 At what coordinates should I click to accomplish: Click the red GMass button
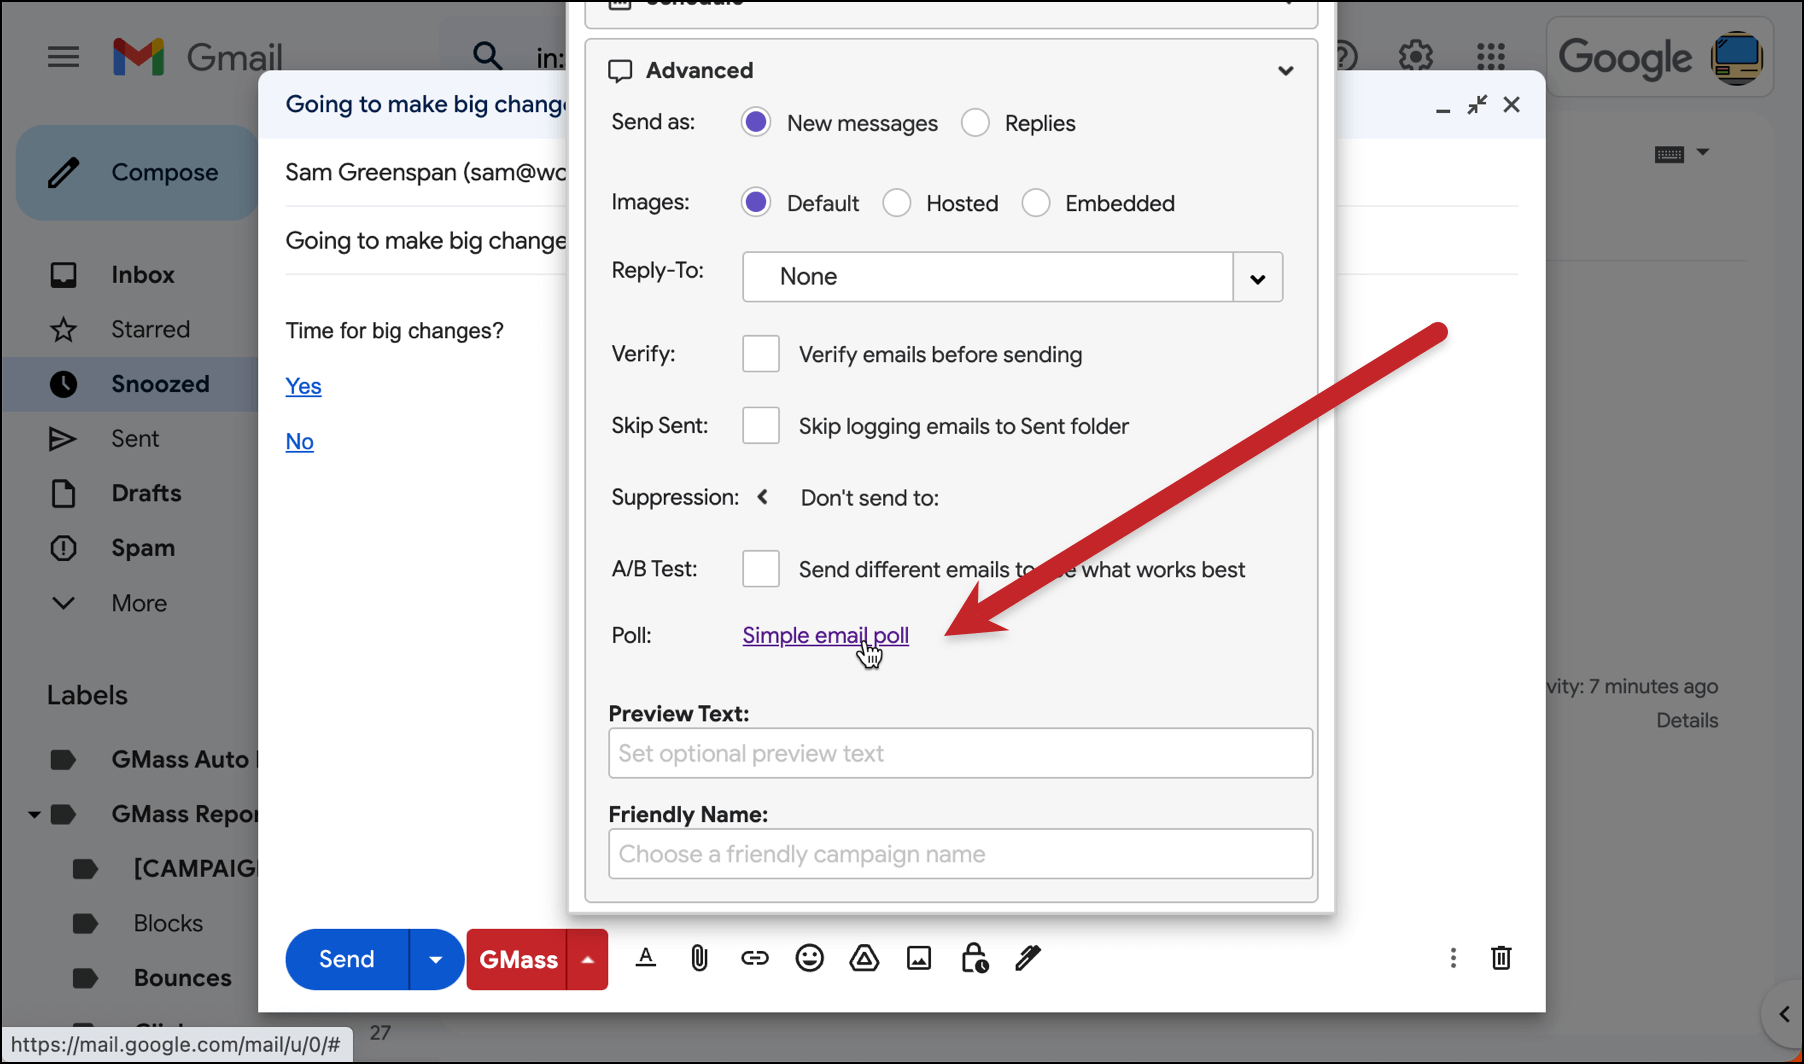[x=517, y=959]
